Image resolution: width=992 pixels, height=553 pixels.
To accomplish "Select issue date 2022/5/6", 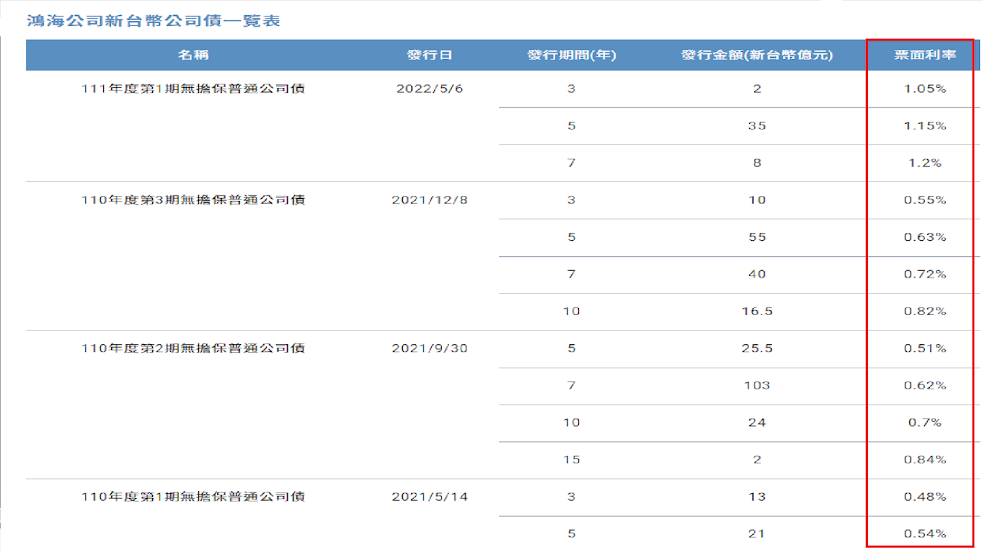I will point(430,89).
